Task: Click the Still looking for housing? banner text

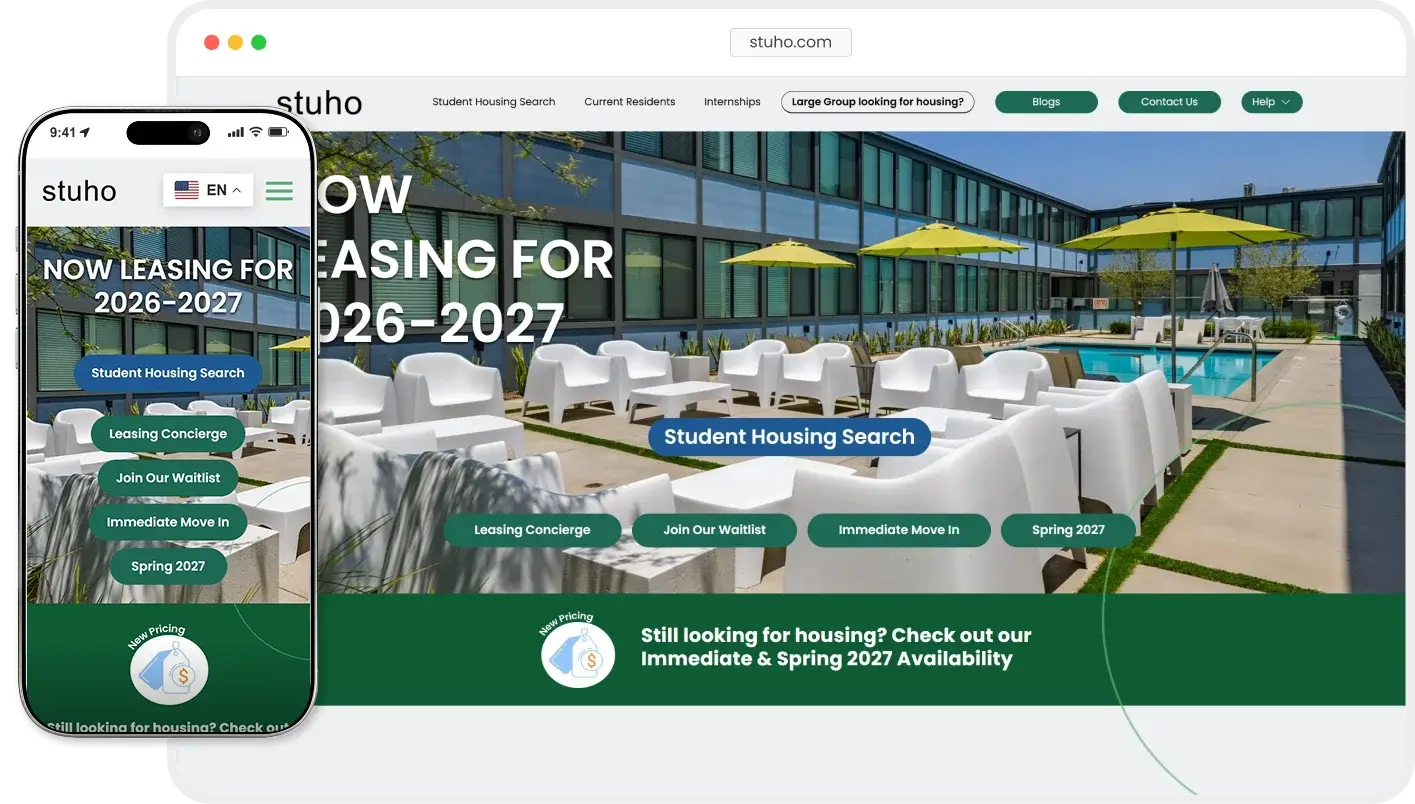Action: [x=835, y=647]
